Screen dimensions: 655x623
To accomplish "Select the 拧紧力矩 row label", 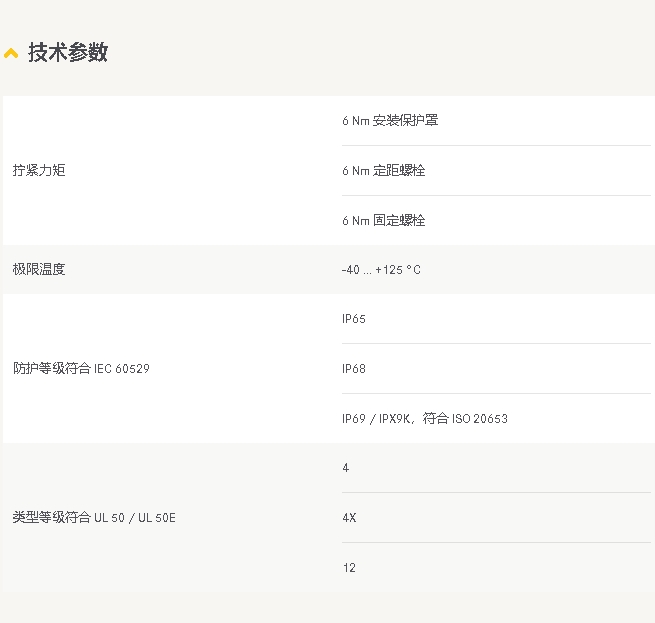I will tap(39, 171).
